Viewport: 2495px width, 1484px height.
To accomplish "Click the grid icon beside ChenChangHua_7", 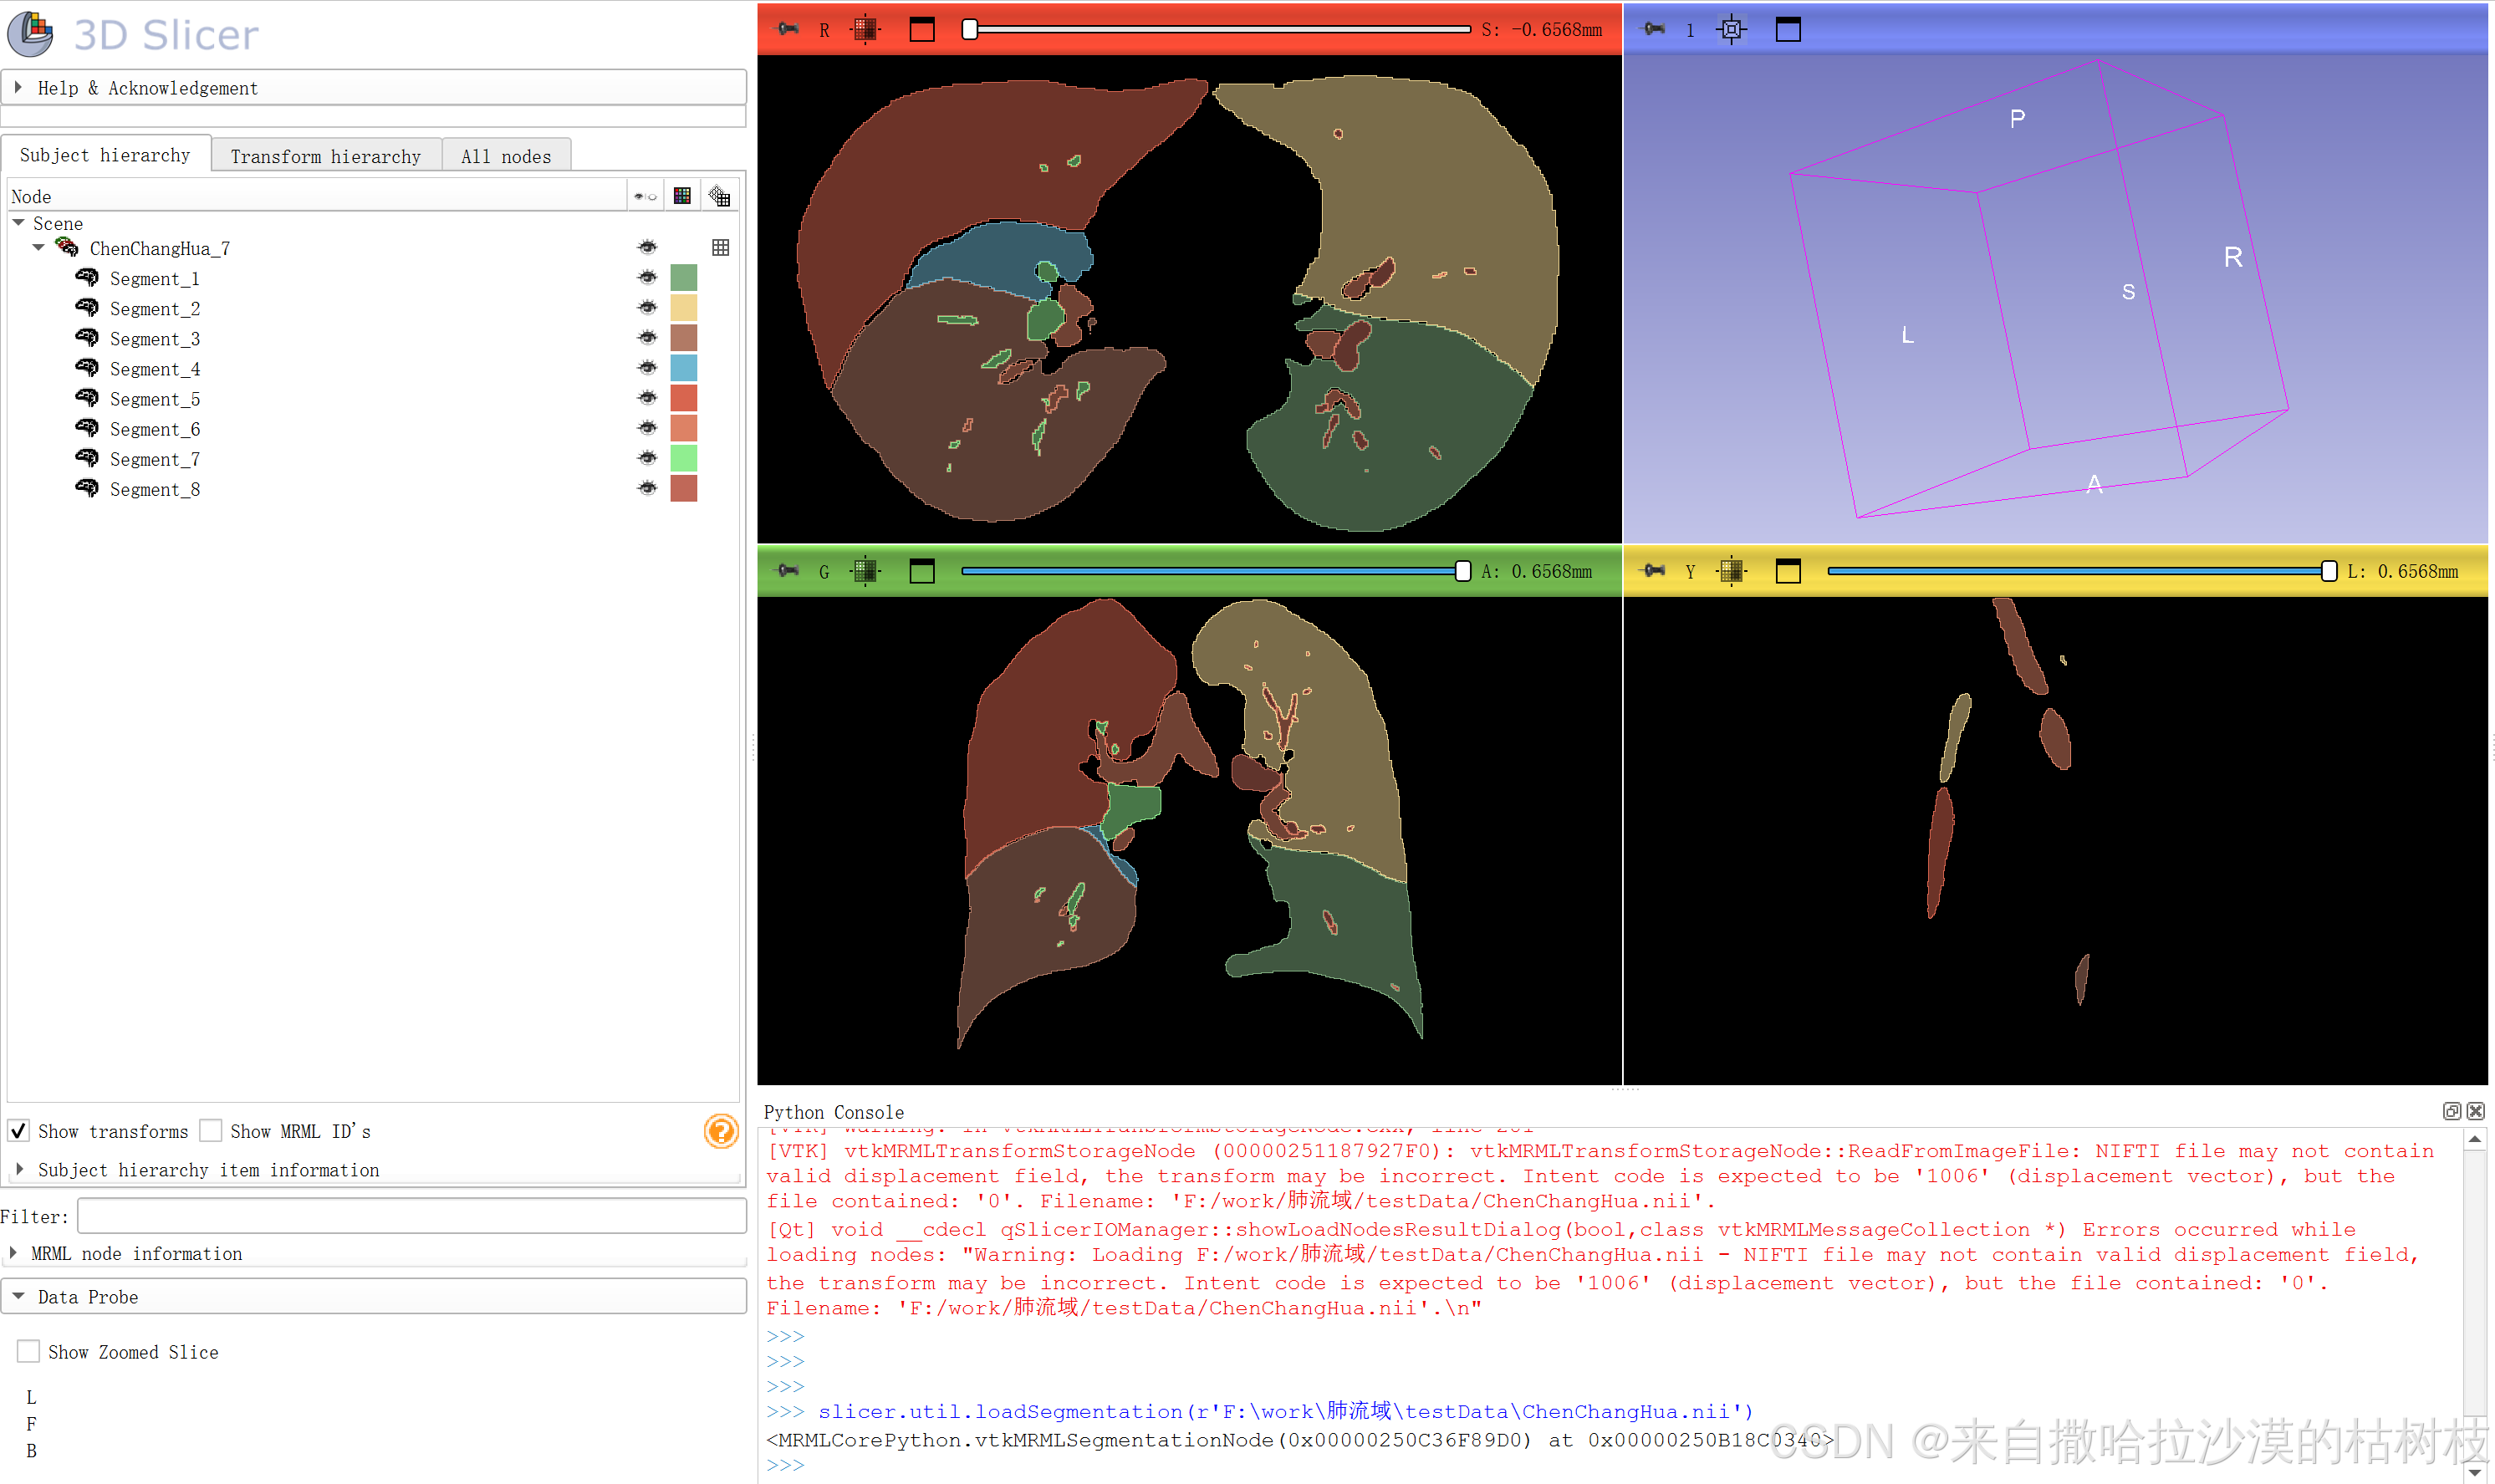I will coord(720,247).
